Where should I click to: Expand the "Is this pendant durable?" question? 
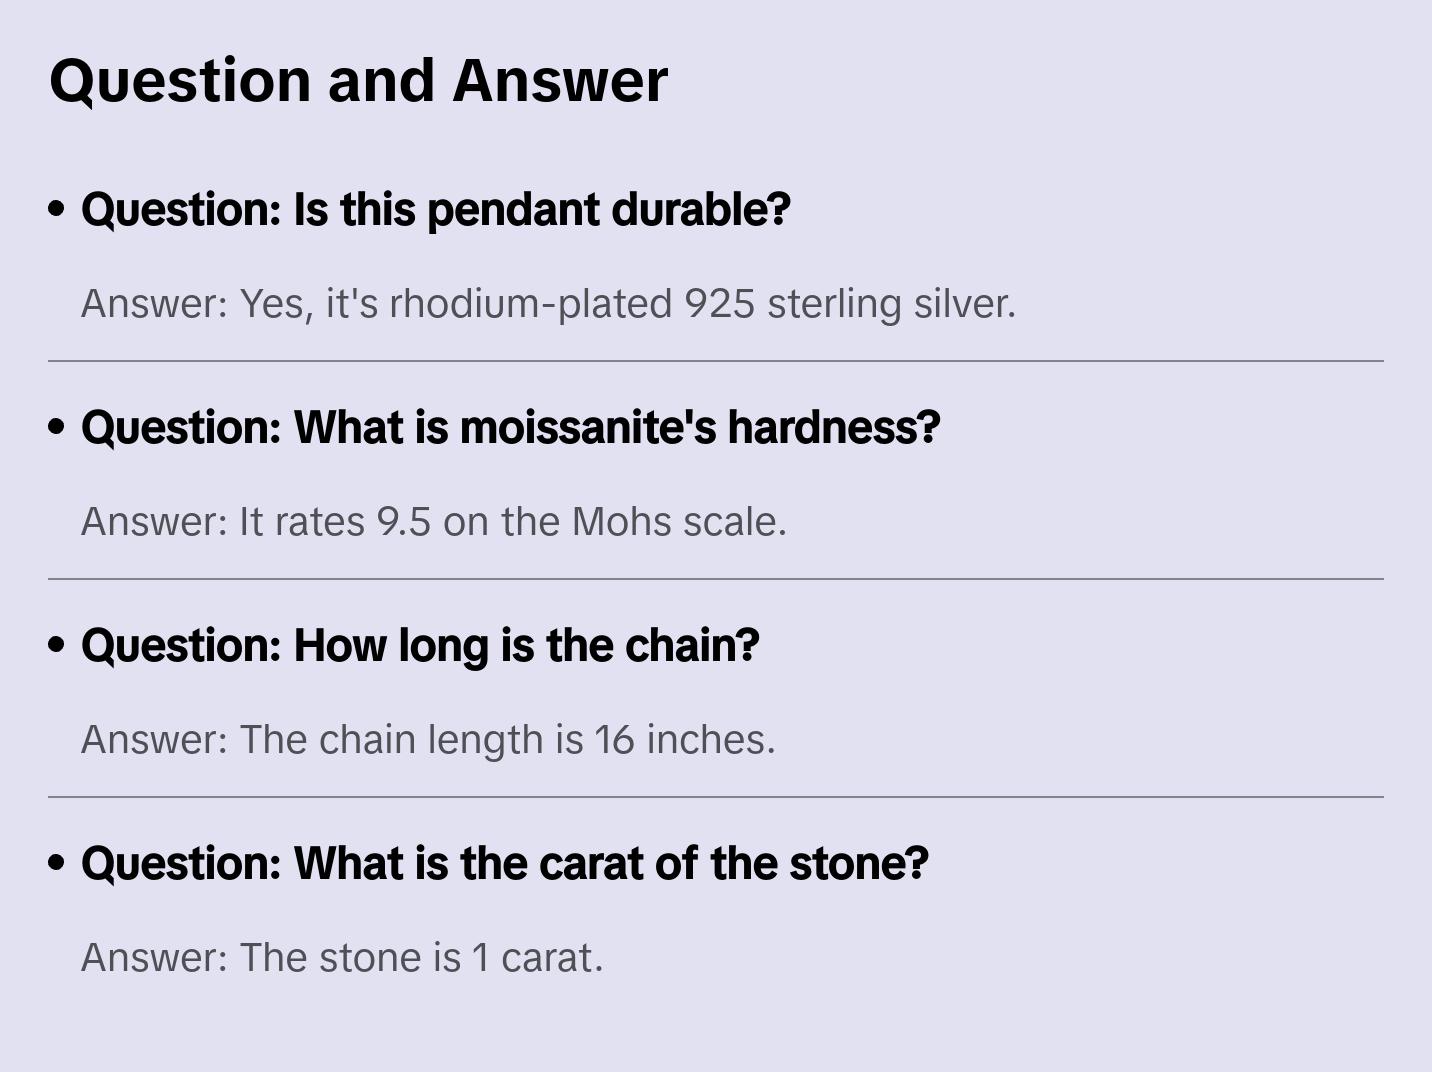pyautogui.click(x=436, y=209)
